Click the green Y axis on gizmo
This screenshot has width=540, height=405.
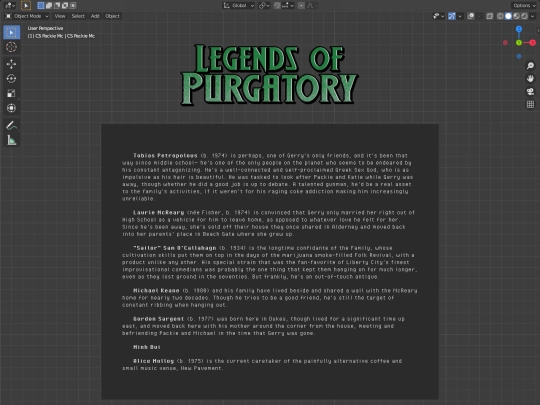pos(519,43)
